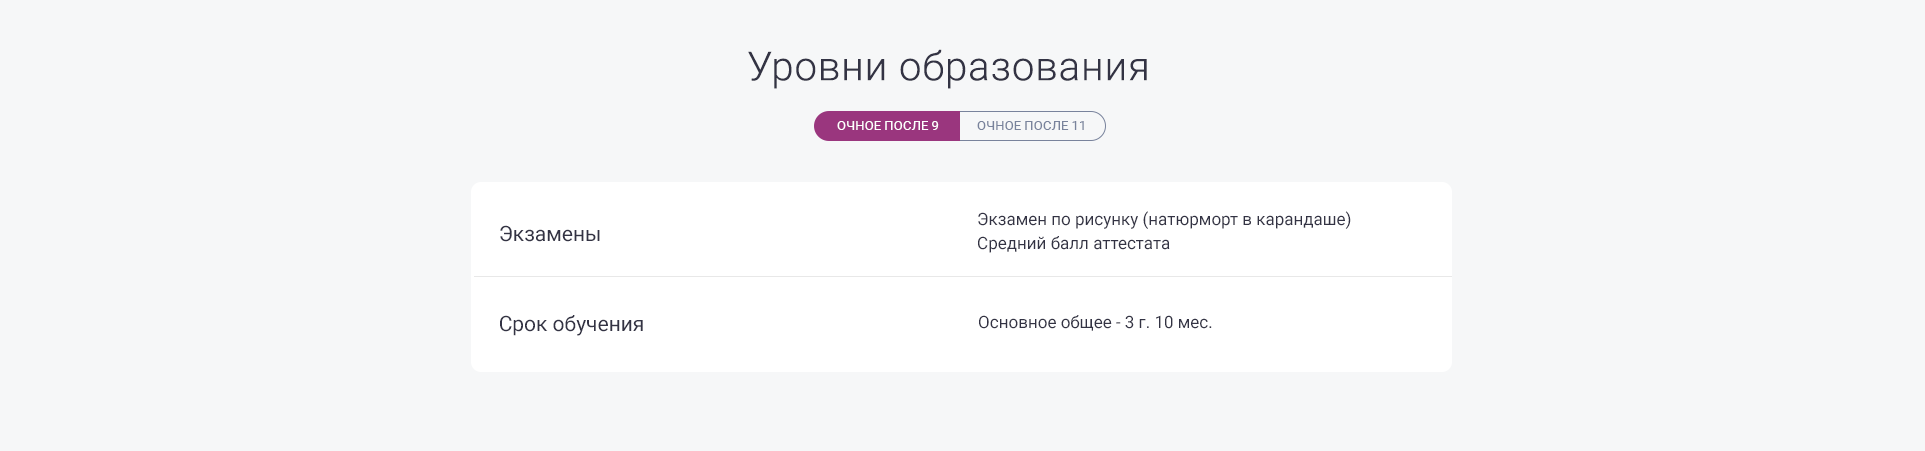Click the Средний балл аттестата text

click(1073, 244)
